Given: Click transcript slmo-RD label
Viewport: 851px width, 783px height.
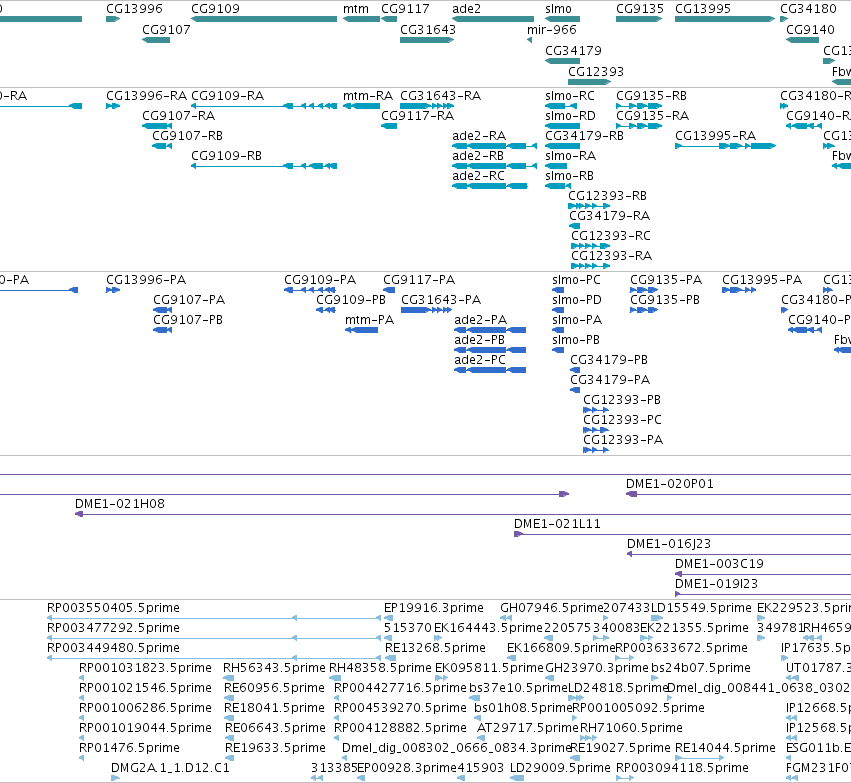Looking at the screenshot, I should pos(570,116).
